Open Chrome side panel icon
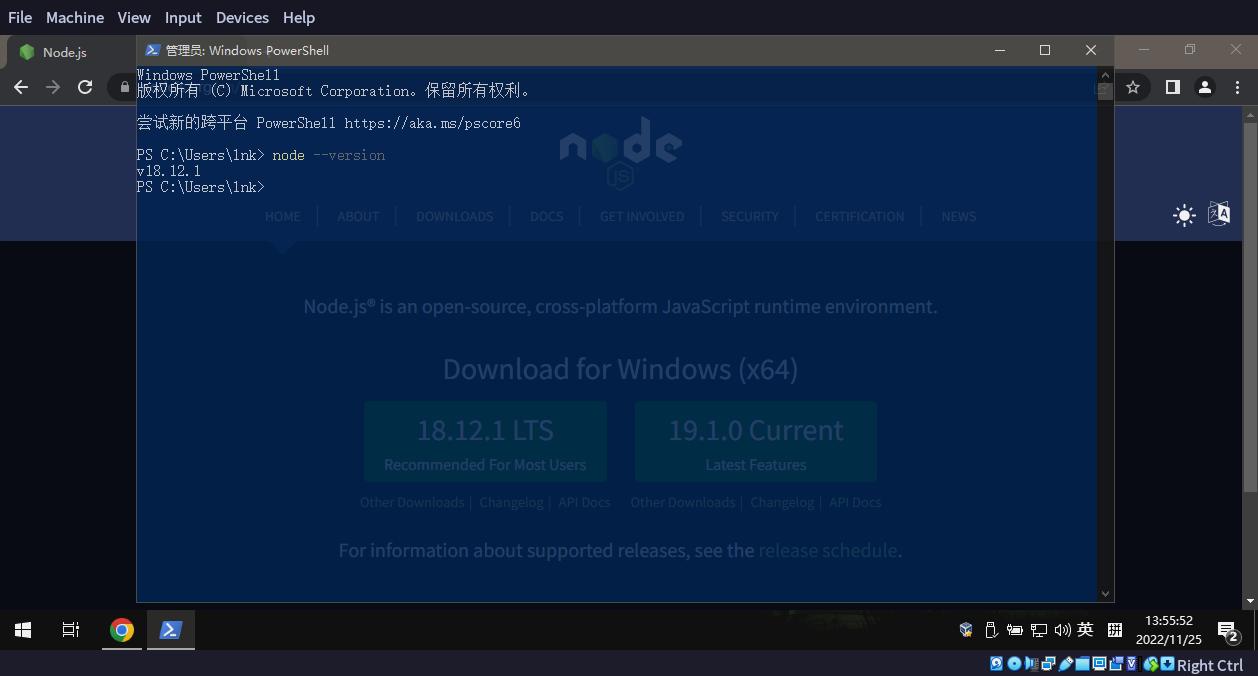Screen dimensions: 1258x676 [1172, 87]
